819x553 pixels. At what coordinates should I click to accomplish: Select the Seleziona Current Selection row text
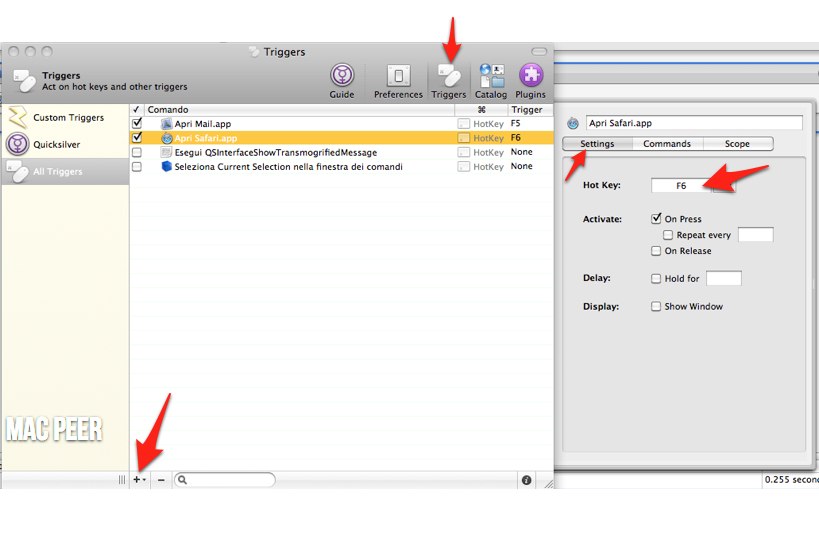coord(288,167)
